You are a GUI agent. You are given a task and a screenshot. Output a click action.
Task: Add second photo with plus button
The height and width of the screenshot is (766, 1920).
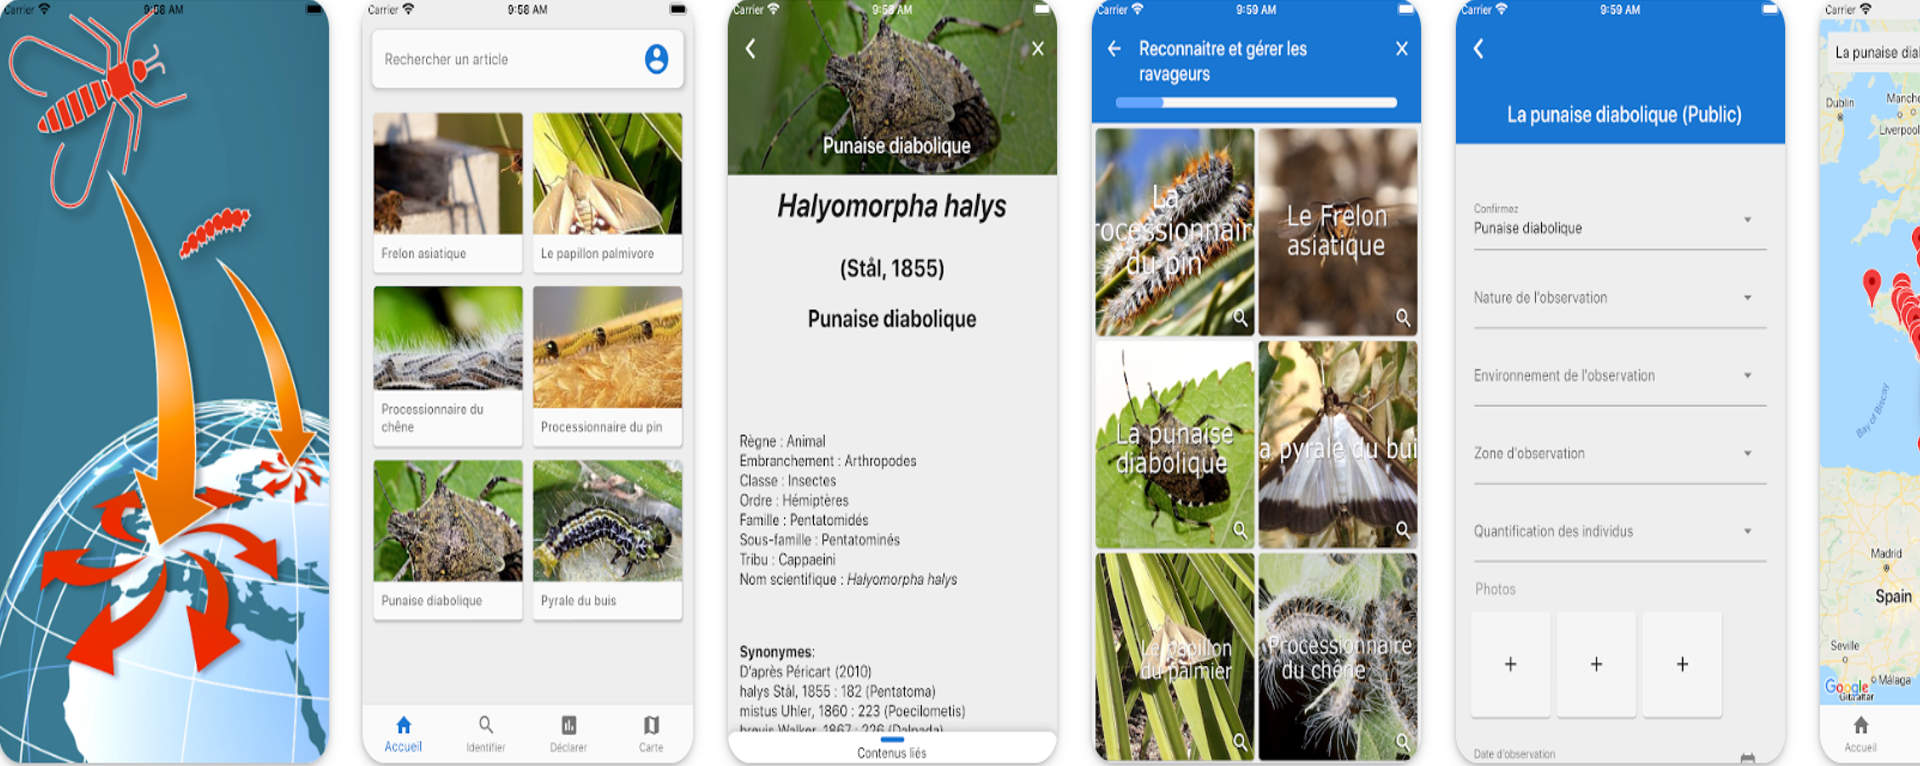point(1597,664)
